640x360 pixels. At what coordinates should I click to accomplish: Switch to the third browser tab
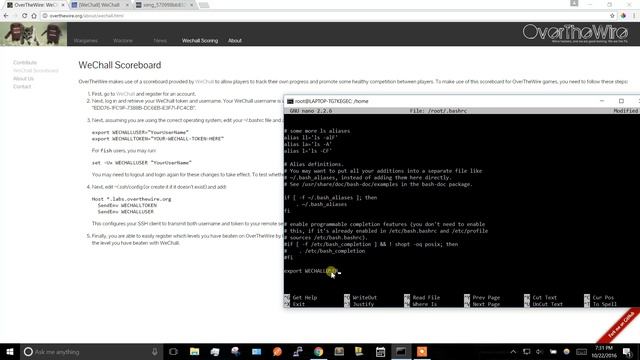[x=164, y=5]
